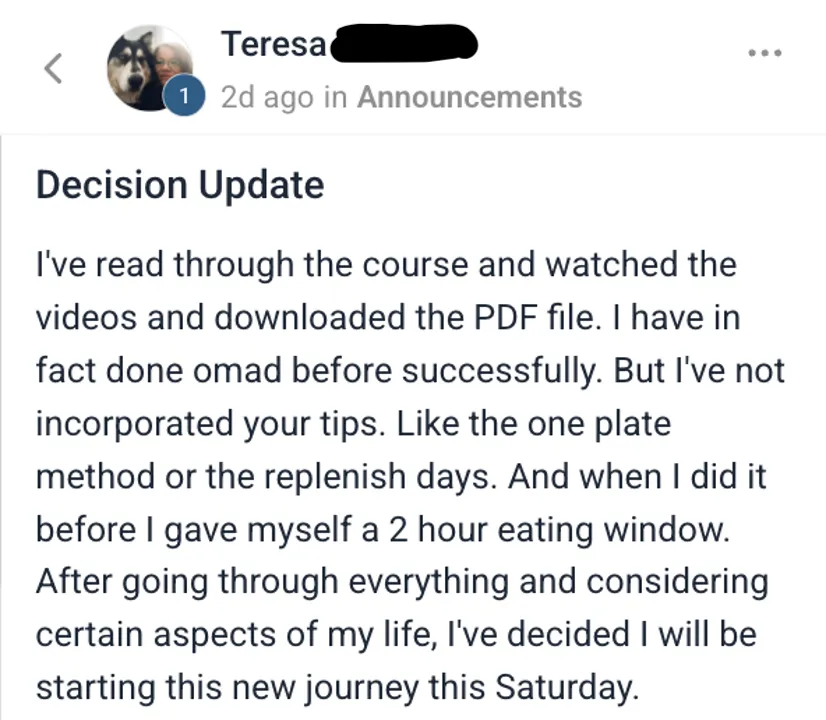This screenshot has height=720, width=826.
Task: Click the 2d ago timestamp
Action: (x=268, y=98)
